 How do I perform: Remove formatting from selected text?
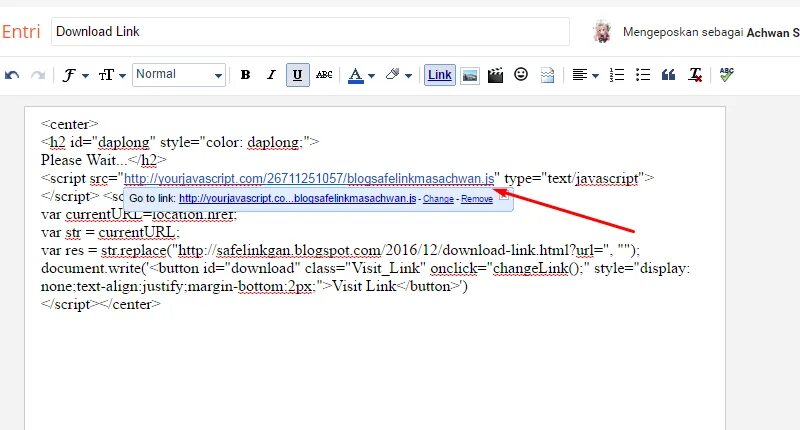[695, 75]
